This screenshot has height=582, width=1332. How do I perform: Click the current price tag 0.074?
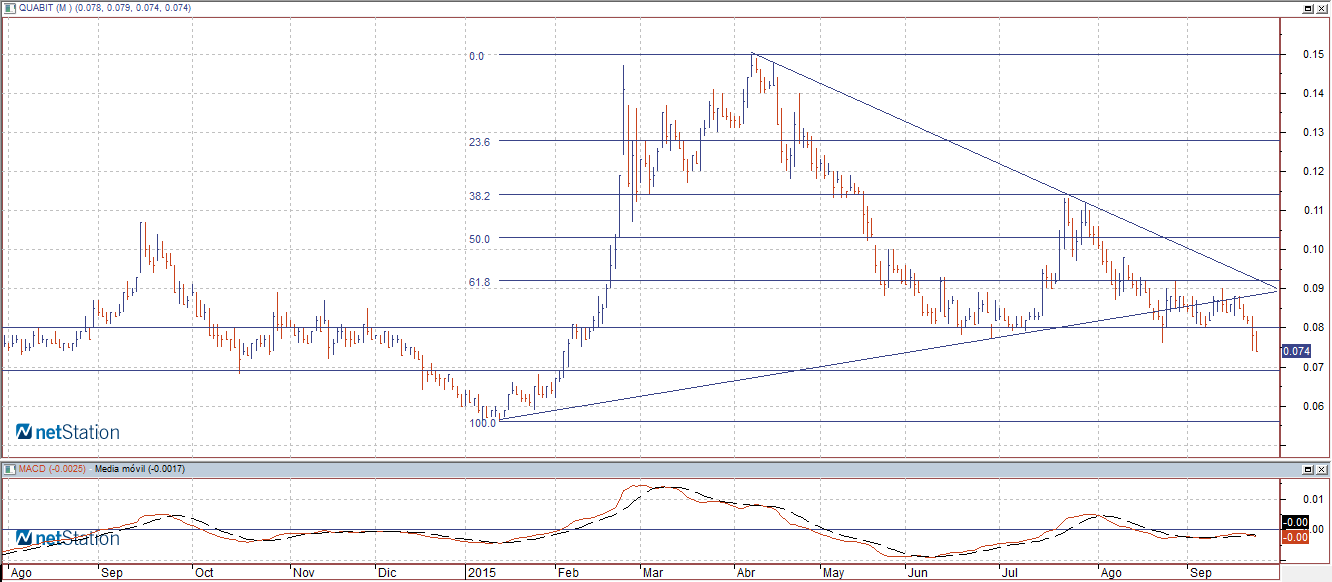1296,351
